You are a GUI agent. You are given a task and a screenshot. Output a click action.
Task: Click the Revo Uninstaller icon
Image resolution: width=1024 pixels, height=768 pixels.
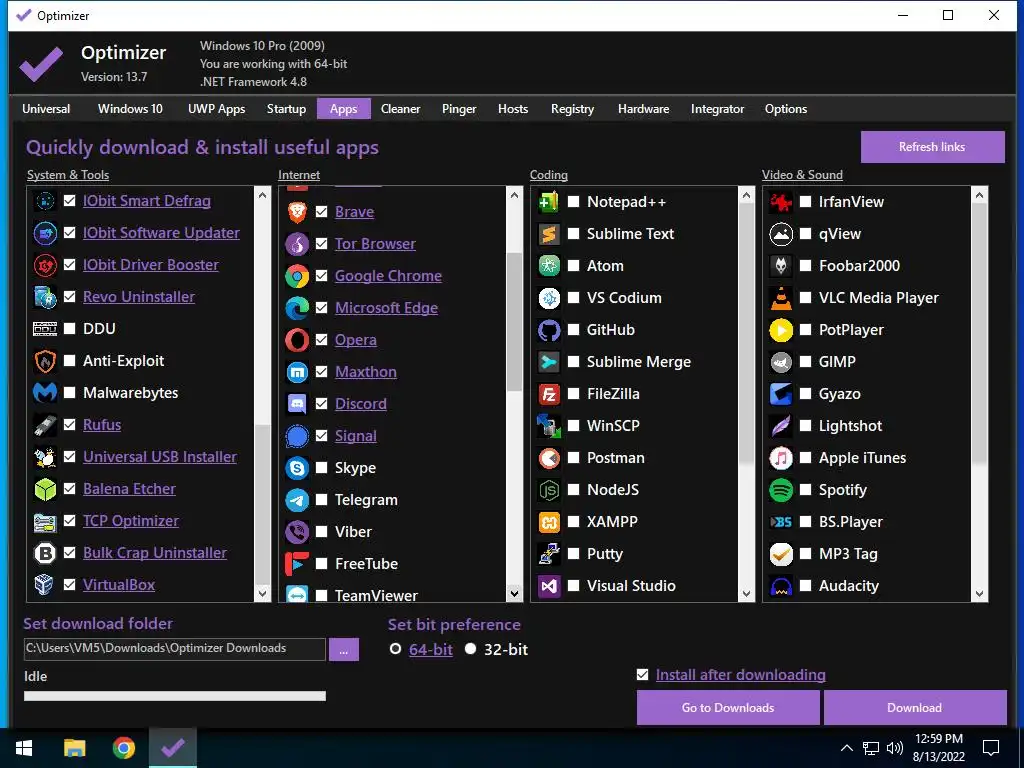pos(45,297)
